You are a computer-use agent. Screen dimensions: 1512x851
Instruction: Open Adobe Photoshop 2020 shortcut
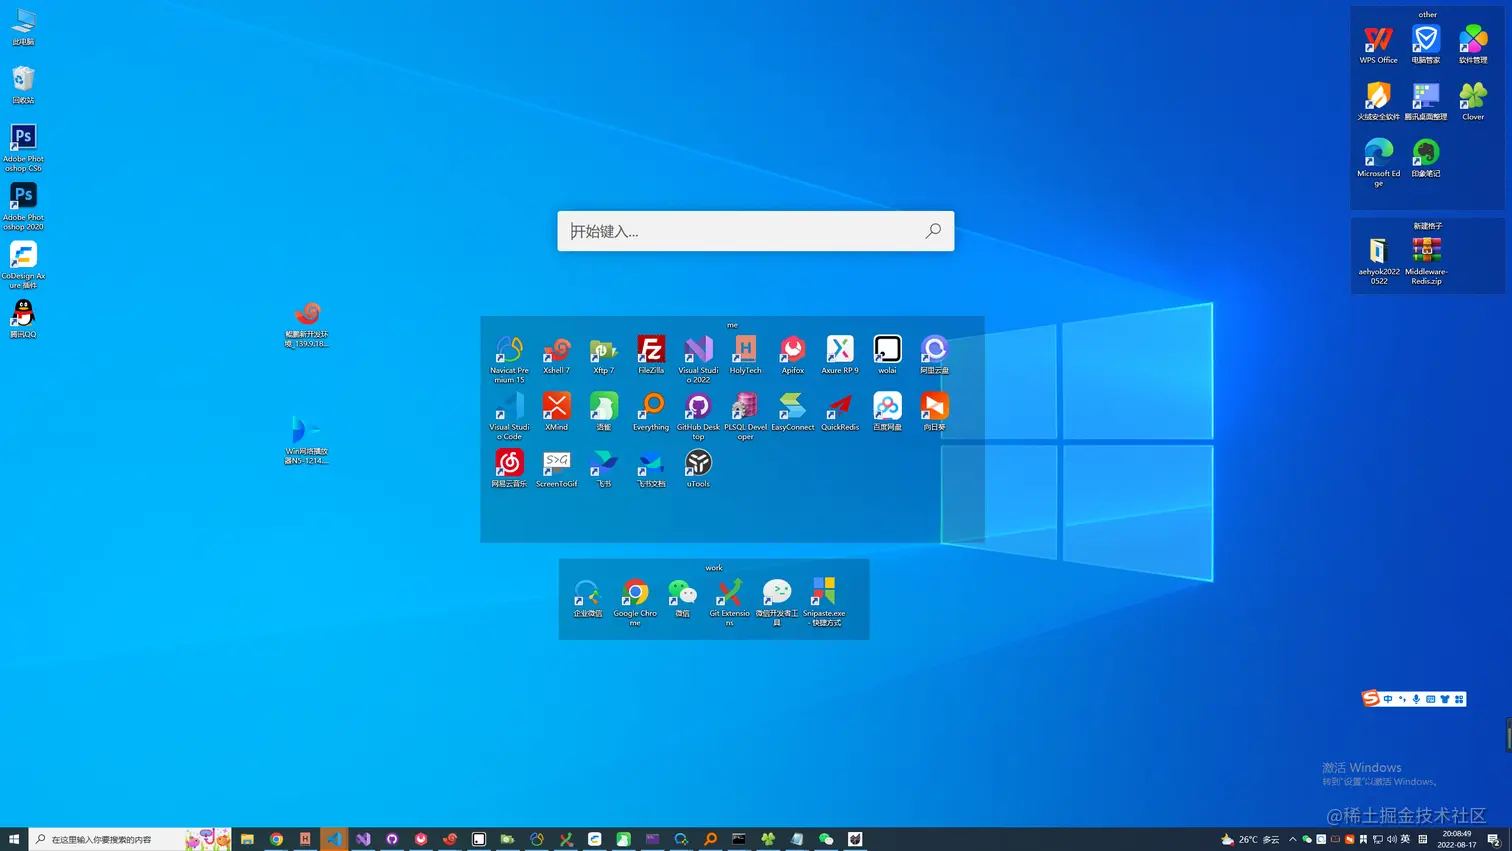point(23,205)
